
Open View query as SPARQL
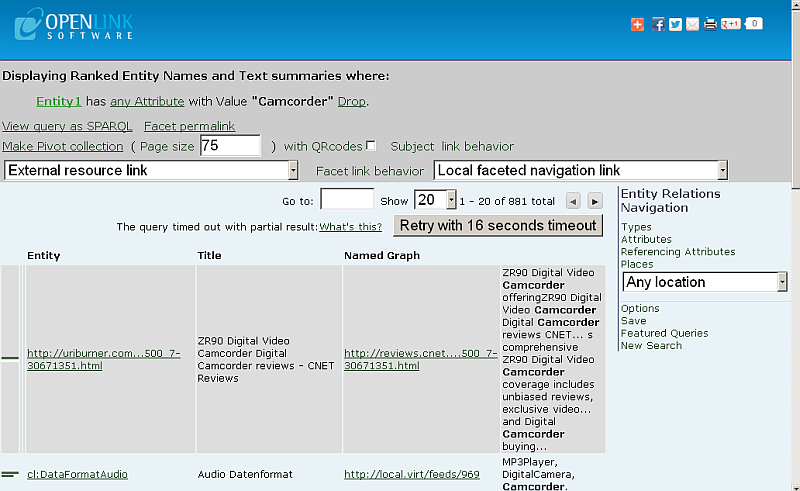pyautogui.click(x=67, y=126)
